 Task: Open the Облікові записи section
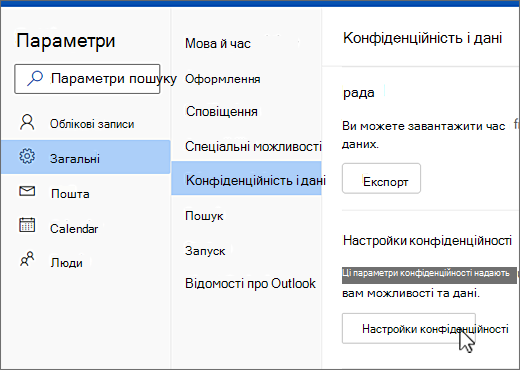tap(86, 124)
